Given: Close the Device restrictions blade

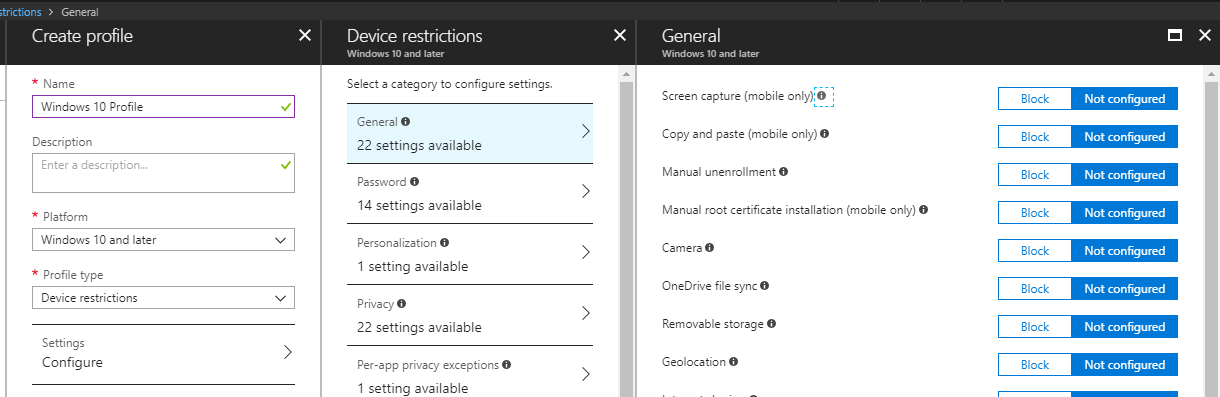Looking at the screenshot, I should pos(619,35).
